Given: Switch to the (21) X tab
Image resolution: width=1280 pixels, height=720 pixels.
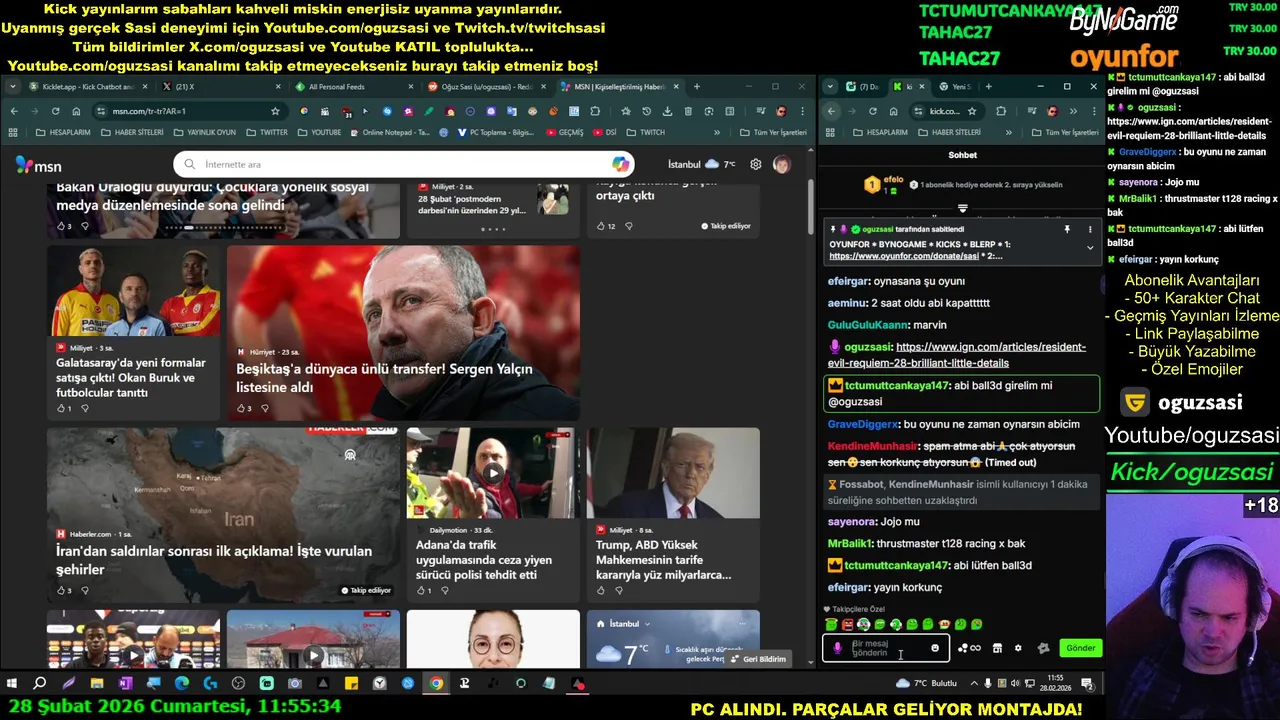Looking at the screenshot, I should [221, 87].
